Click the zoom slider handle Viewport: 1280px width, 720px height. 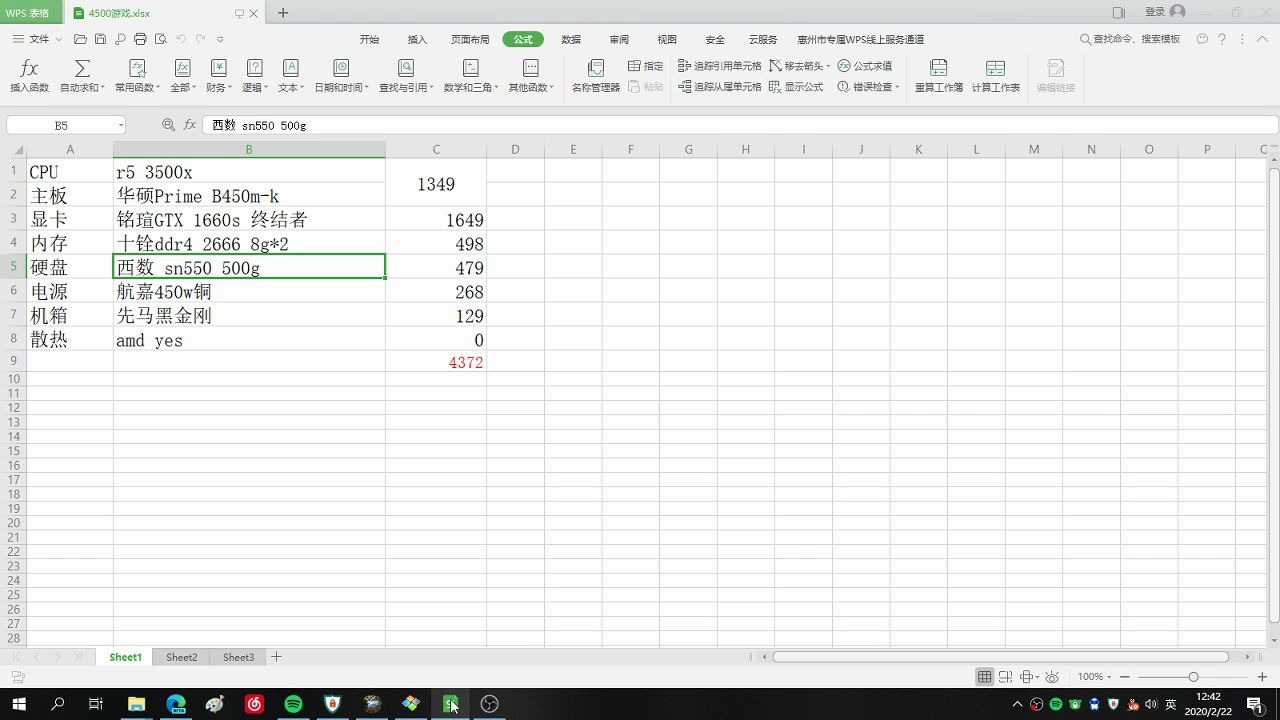click(1193, 677)
